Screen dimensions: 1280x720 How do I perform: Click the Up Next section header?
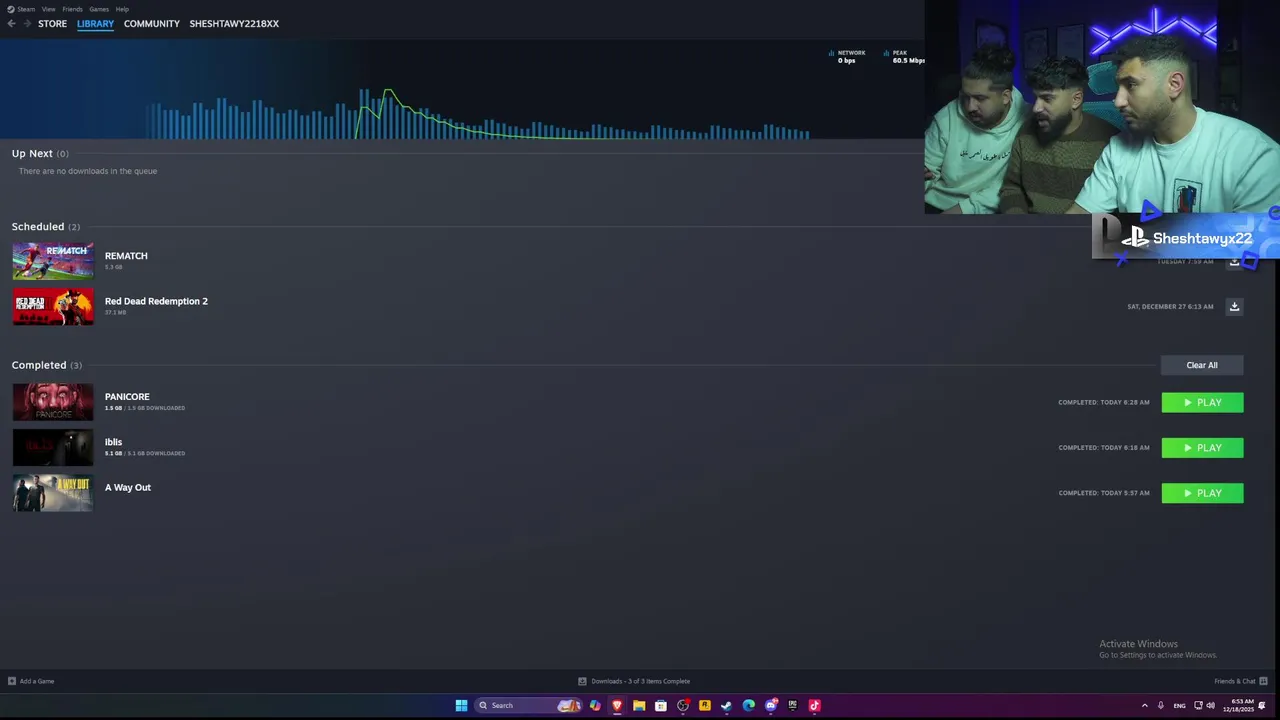click(x=40, y=153)
